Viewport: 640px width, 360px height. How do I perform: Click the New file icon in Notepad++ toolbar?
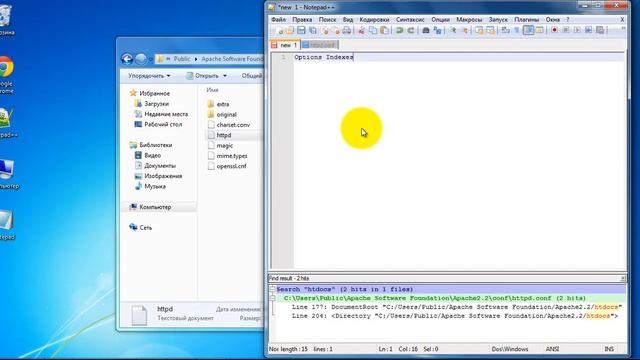[x=280, y=30]
